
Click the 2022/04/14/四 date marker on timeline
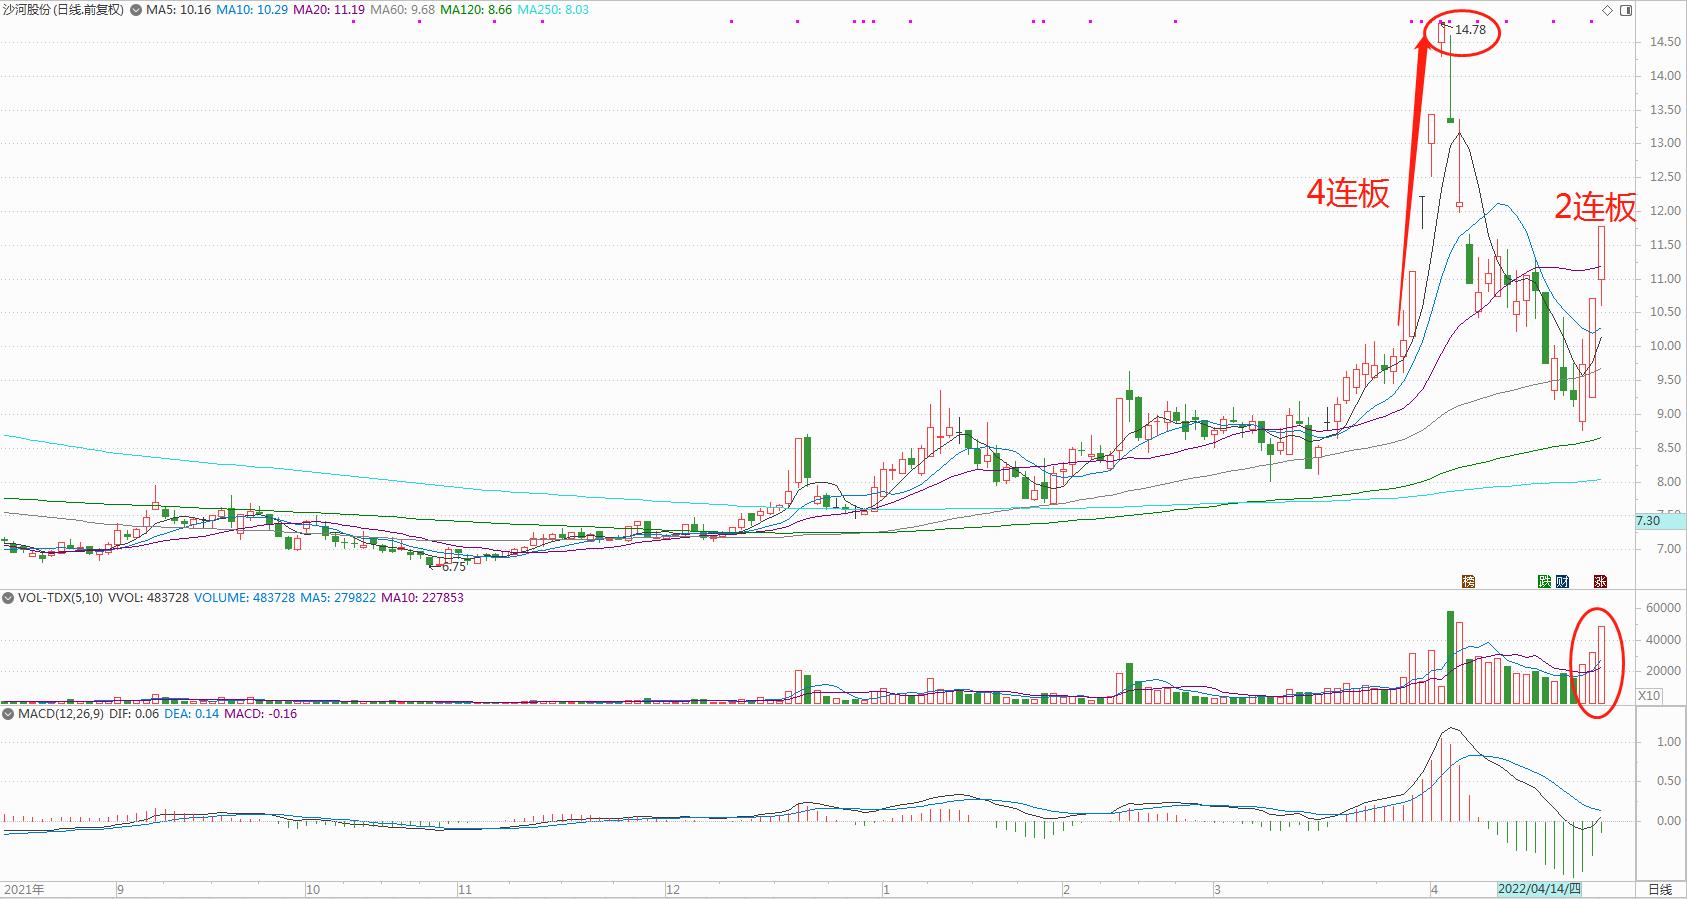point(1539,889)
